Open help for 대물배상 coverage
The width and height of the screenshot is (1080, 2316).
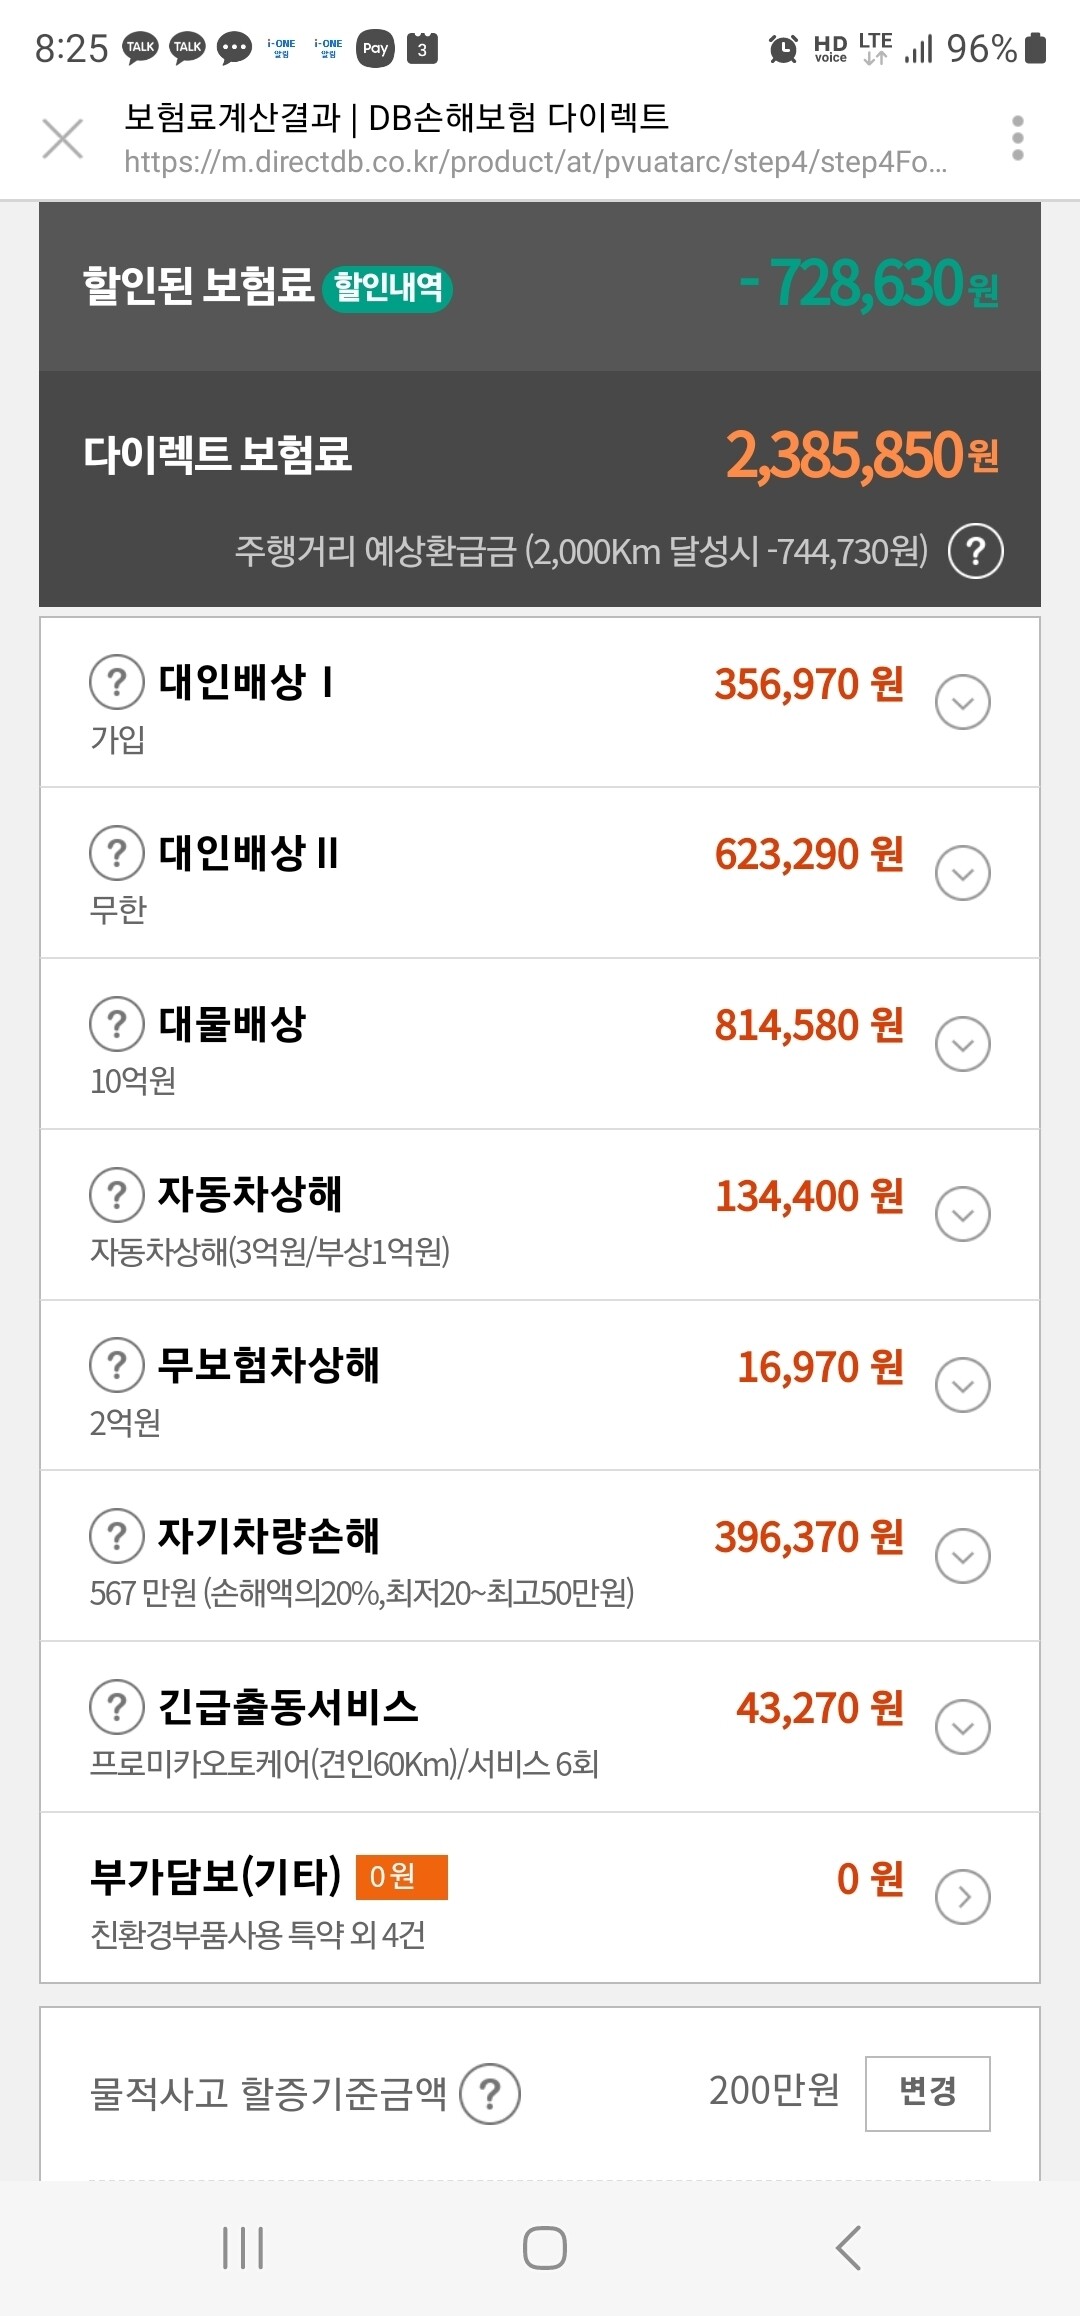click(x=117, y=1024)
